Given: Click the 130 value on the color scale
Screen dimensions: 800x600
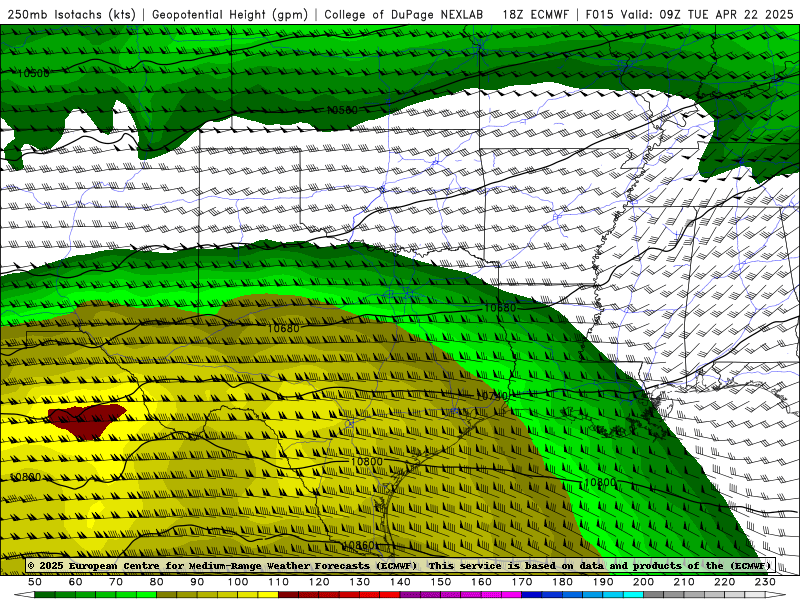Looking at the screenshot, I should pos(360,582).
